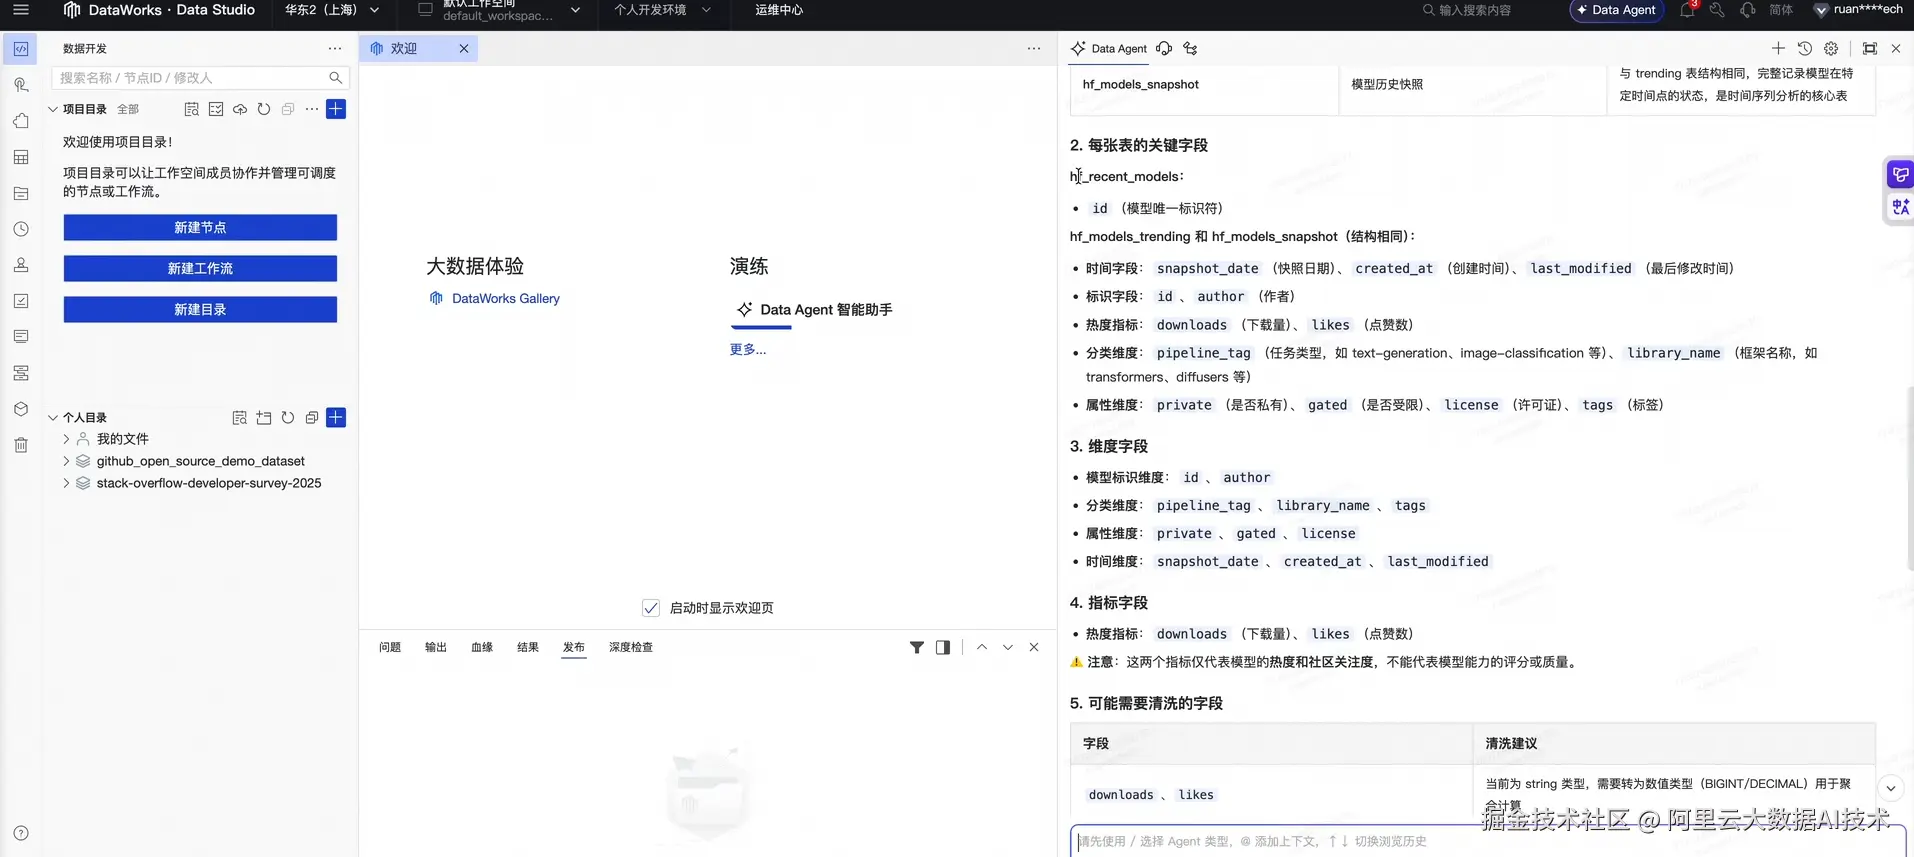Click the search magnifier in name search box
The height and width of the screenshot is (857, 1914).
point(336,78)
